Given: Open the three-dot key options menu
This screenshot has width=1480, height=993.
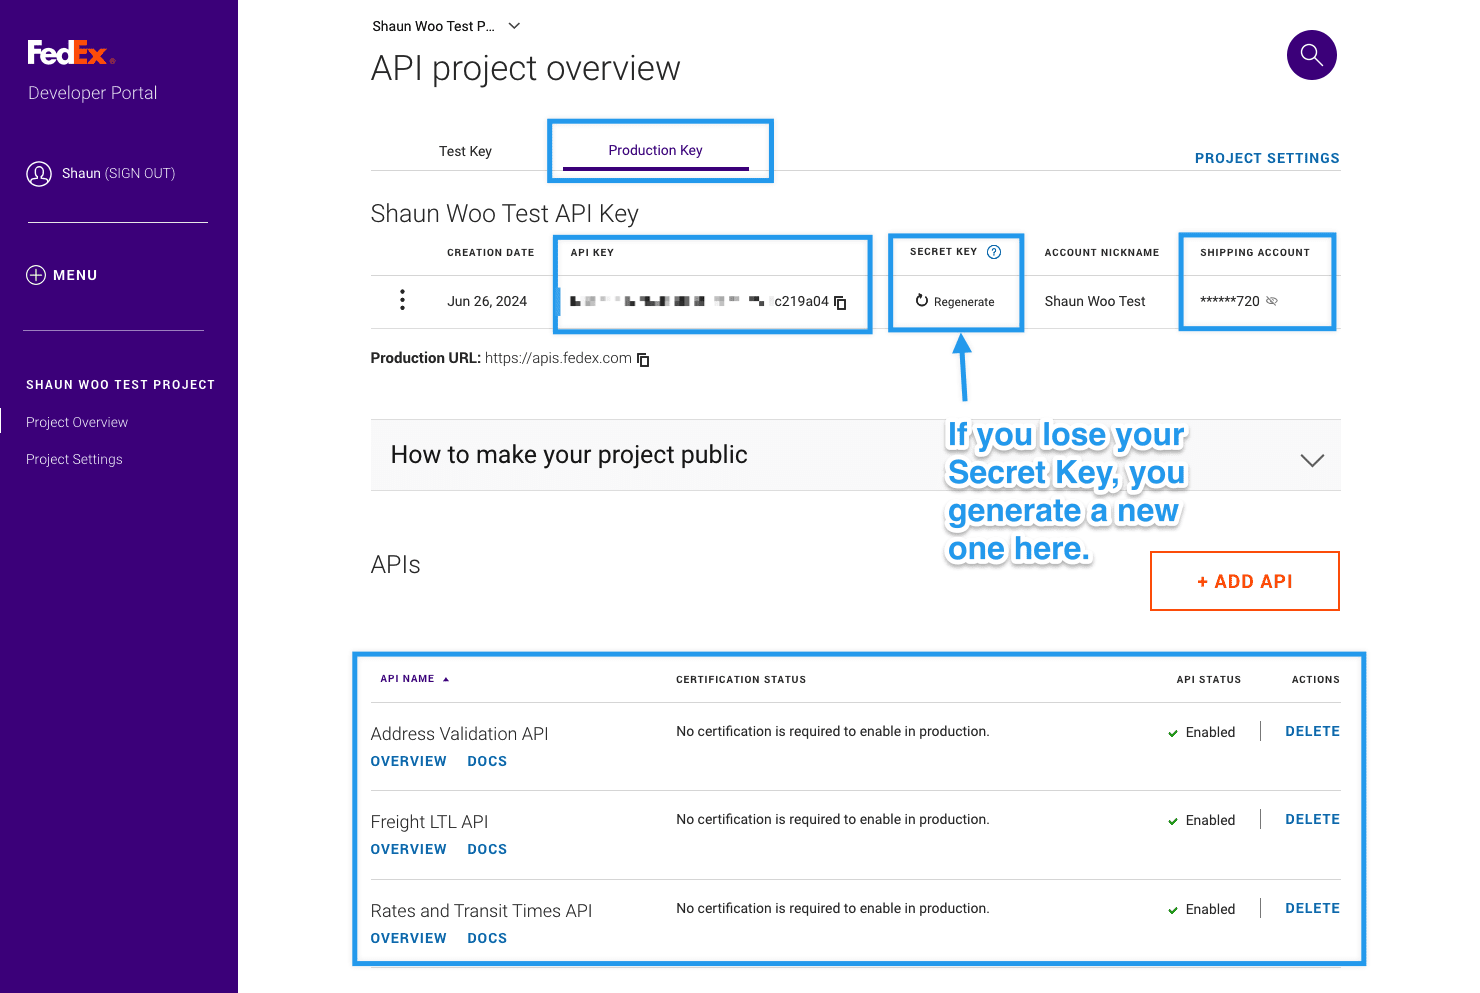Looking at the screenshot, I should [x=402, y=300].
